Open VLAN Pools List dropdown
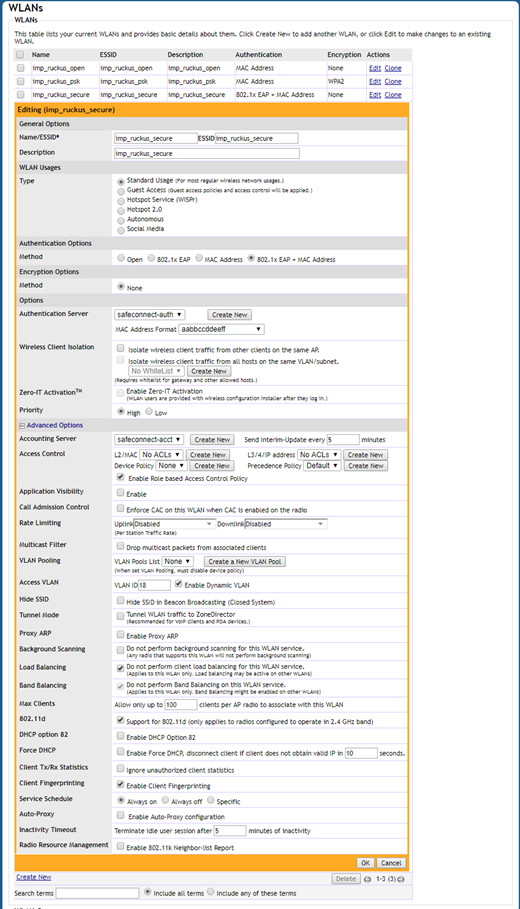The width and height of the screenshot is (520, 909). pos(177,562)
